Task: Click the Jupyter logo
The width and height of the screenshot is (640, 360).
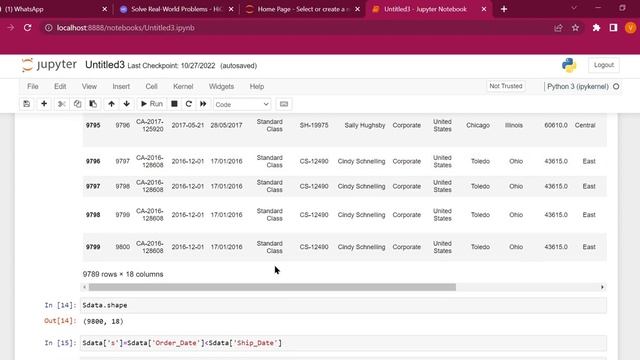Action: pyautogui.click(x=49, y=65)
